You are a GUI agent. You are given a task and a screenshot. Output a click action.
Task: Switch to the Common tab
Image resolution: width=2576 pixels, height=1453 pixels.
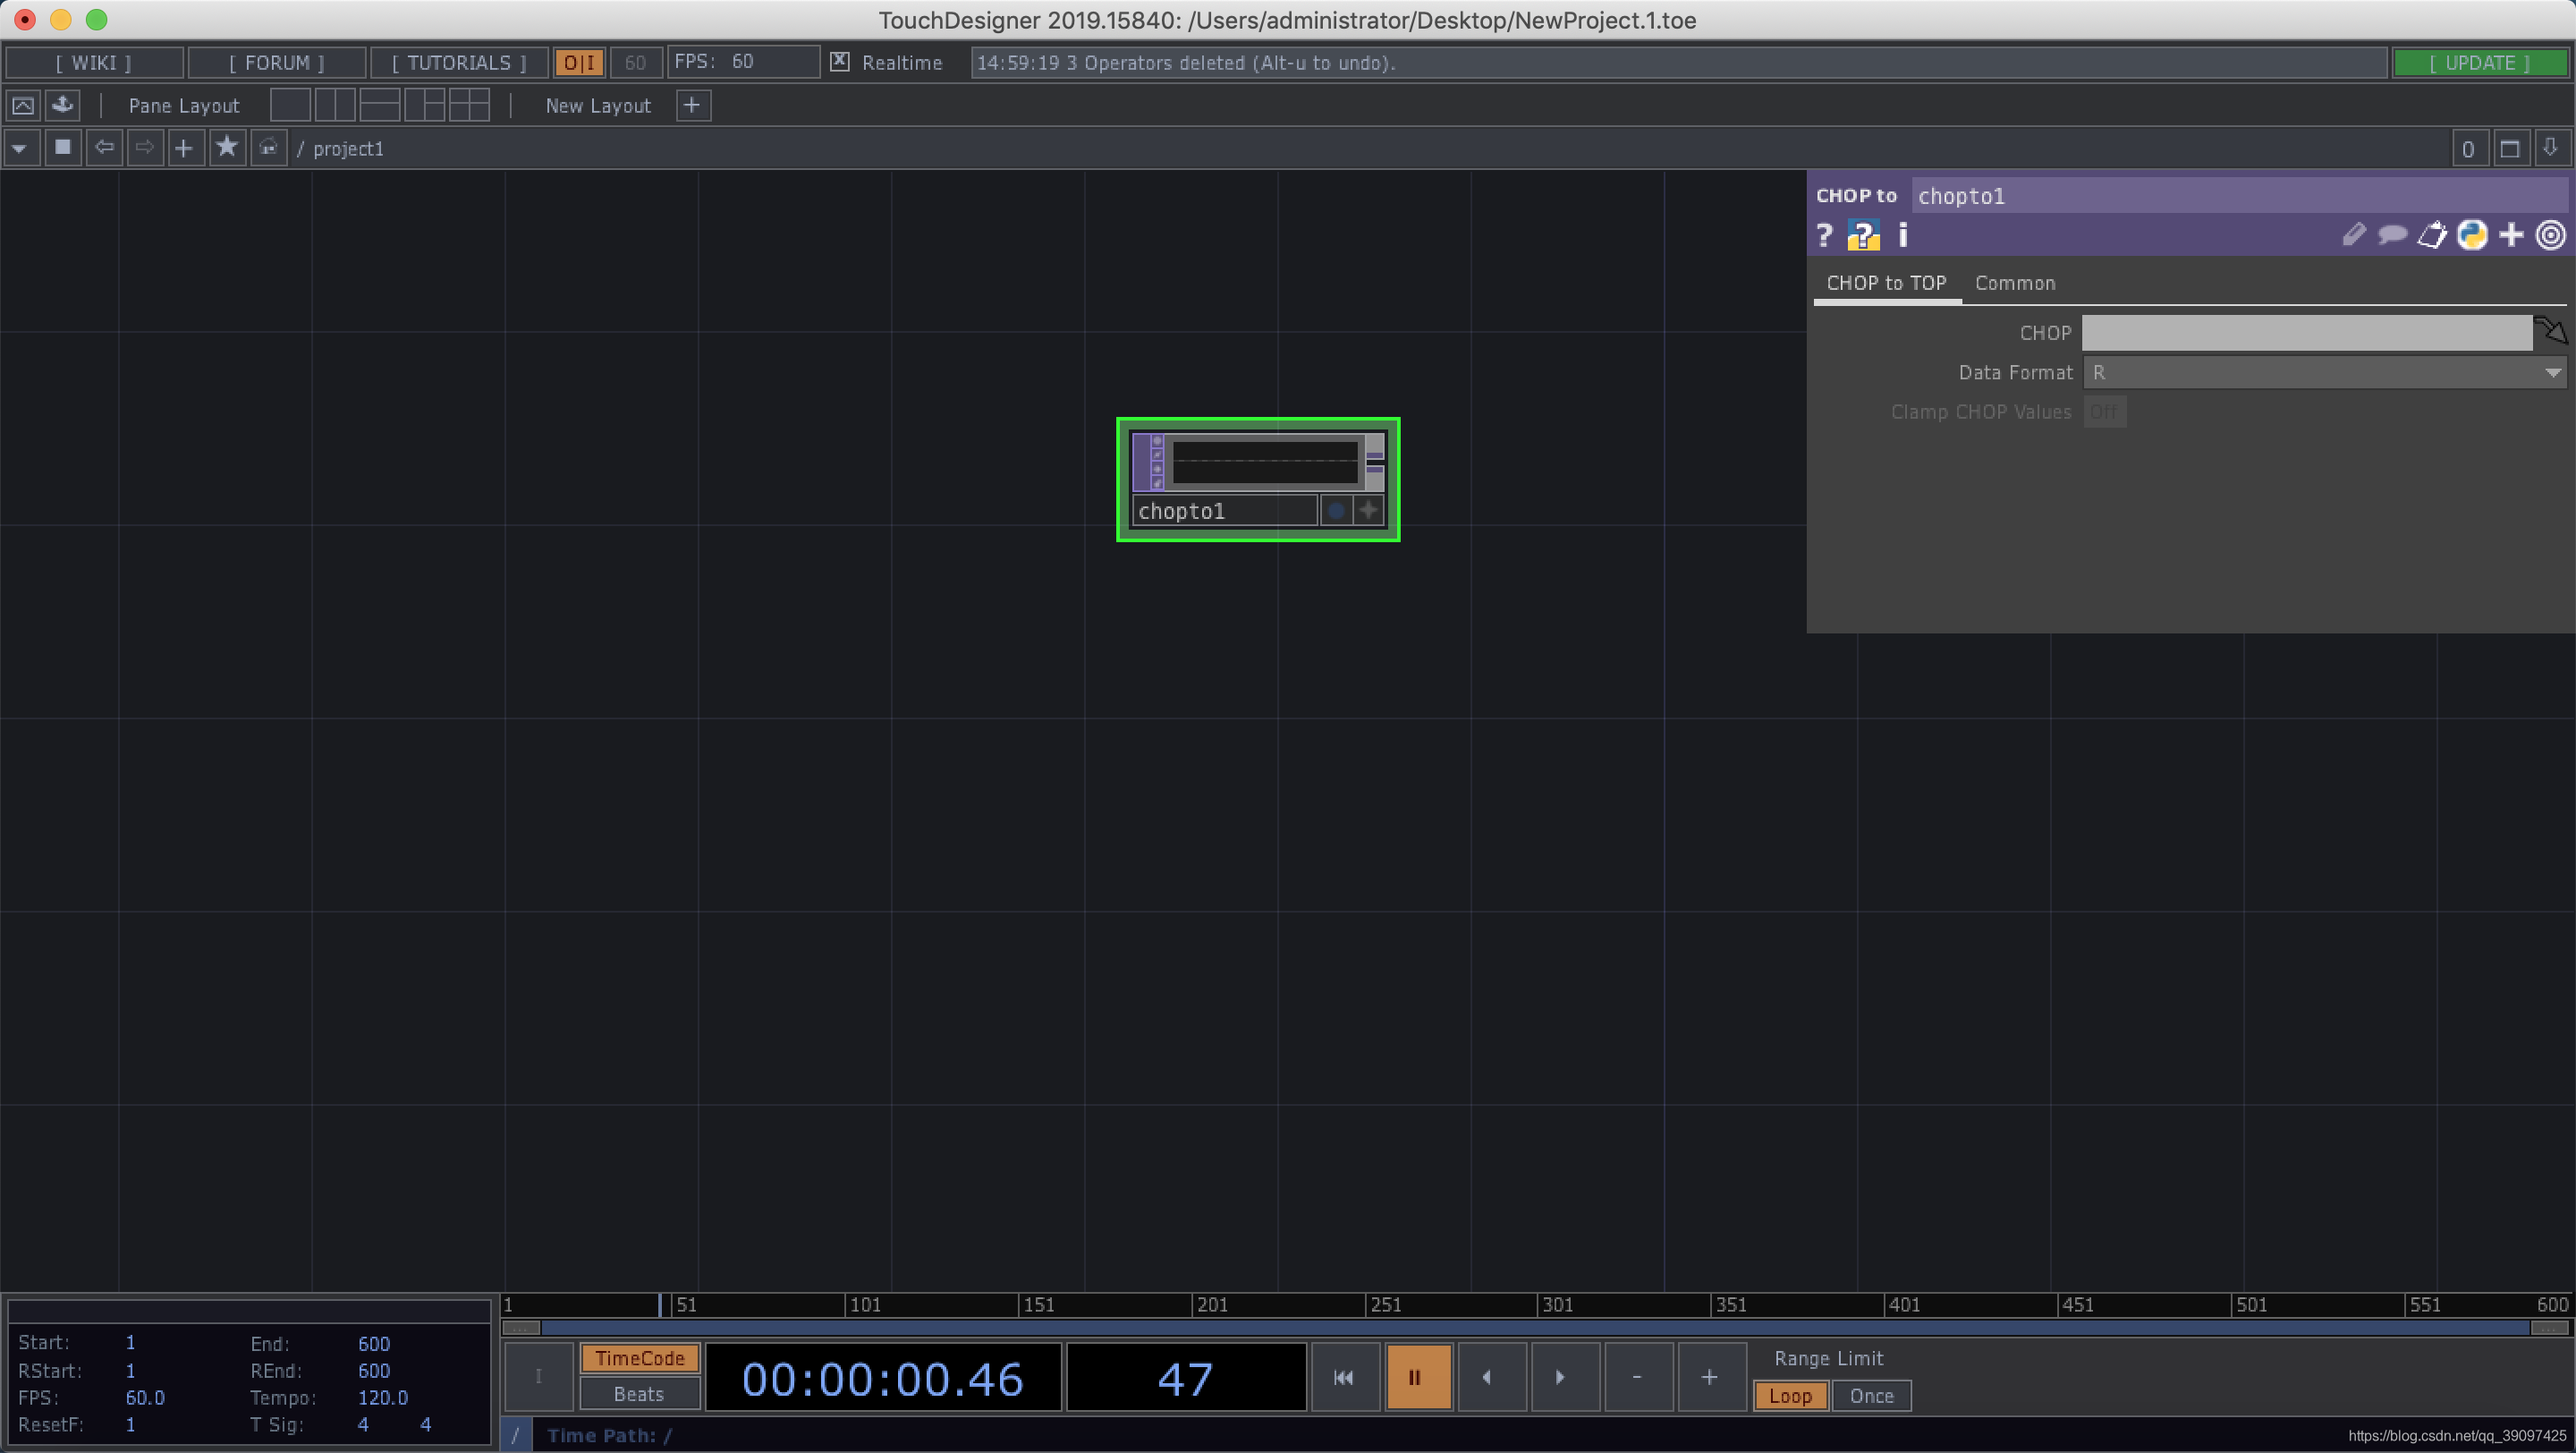click(x=2014, y=284)
